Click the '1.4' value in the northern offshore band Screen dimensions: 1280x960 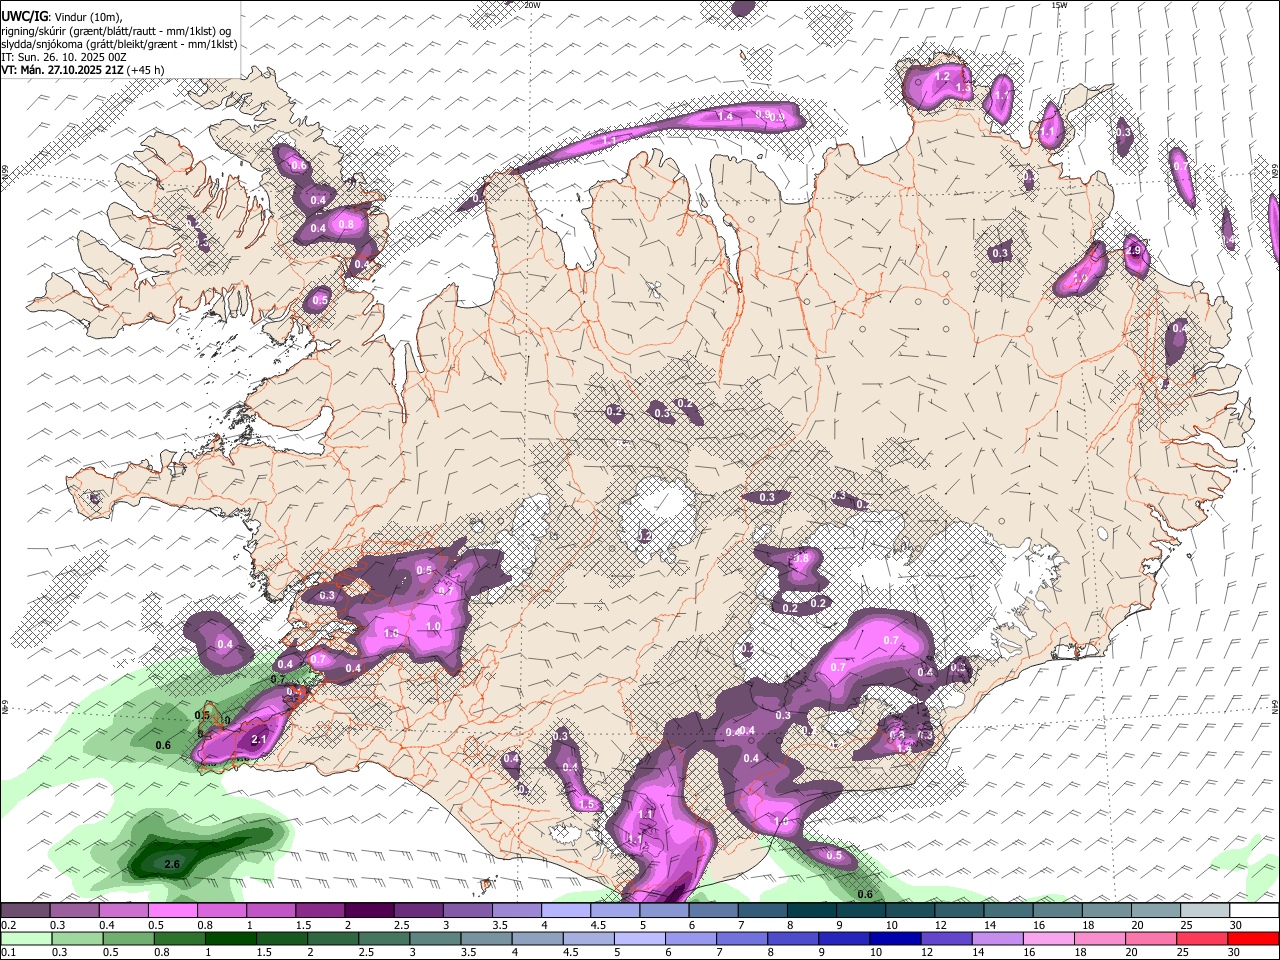[x=725, y=117]
